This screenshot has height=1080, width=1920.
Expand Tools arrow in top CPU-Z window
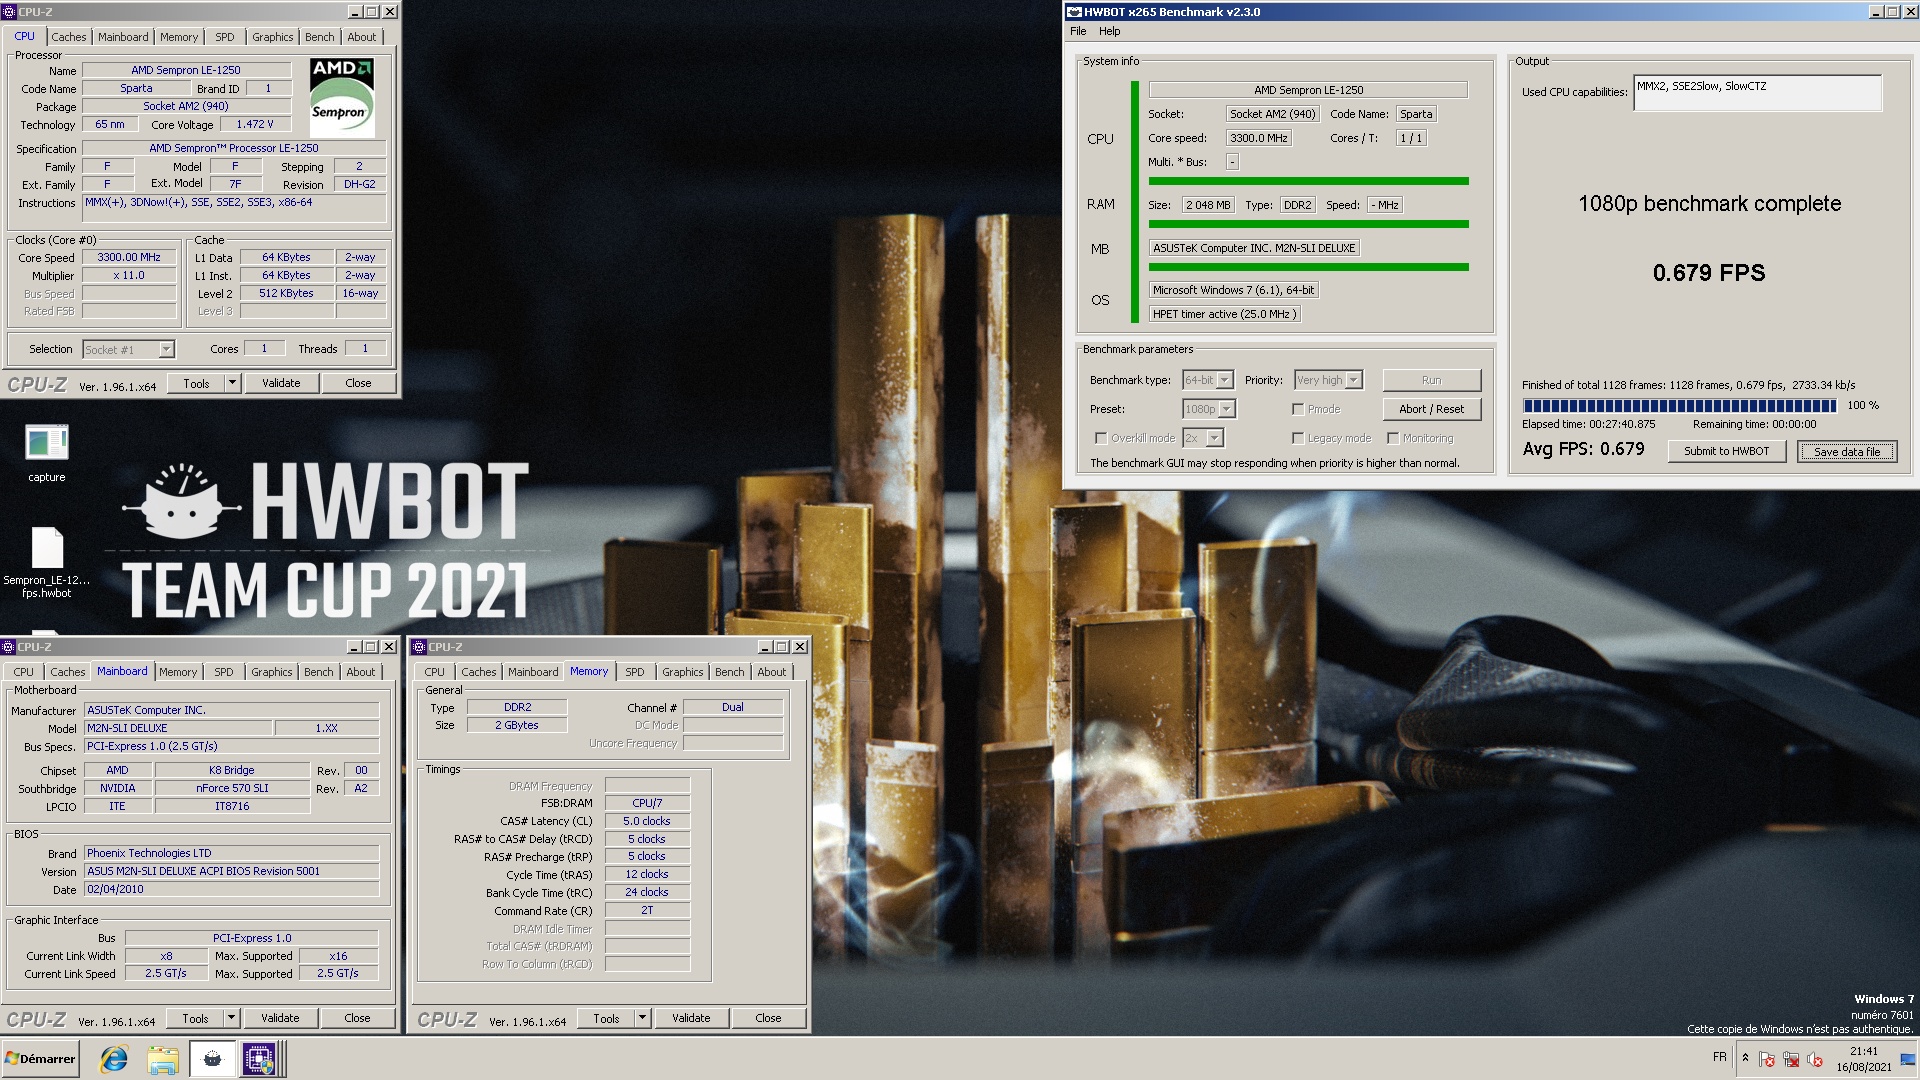click(232, 383)
